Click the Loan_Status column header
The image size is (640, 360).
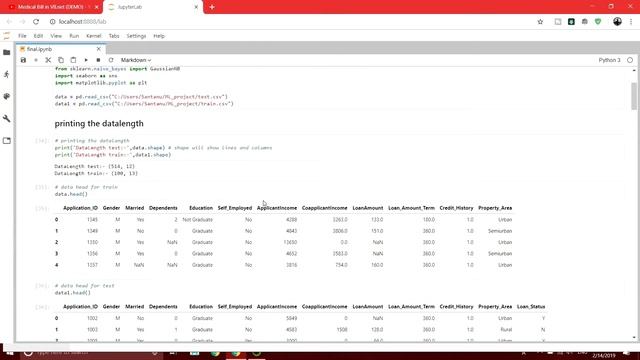point(531,307)
